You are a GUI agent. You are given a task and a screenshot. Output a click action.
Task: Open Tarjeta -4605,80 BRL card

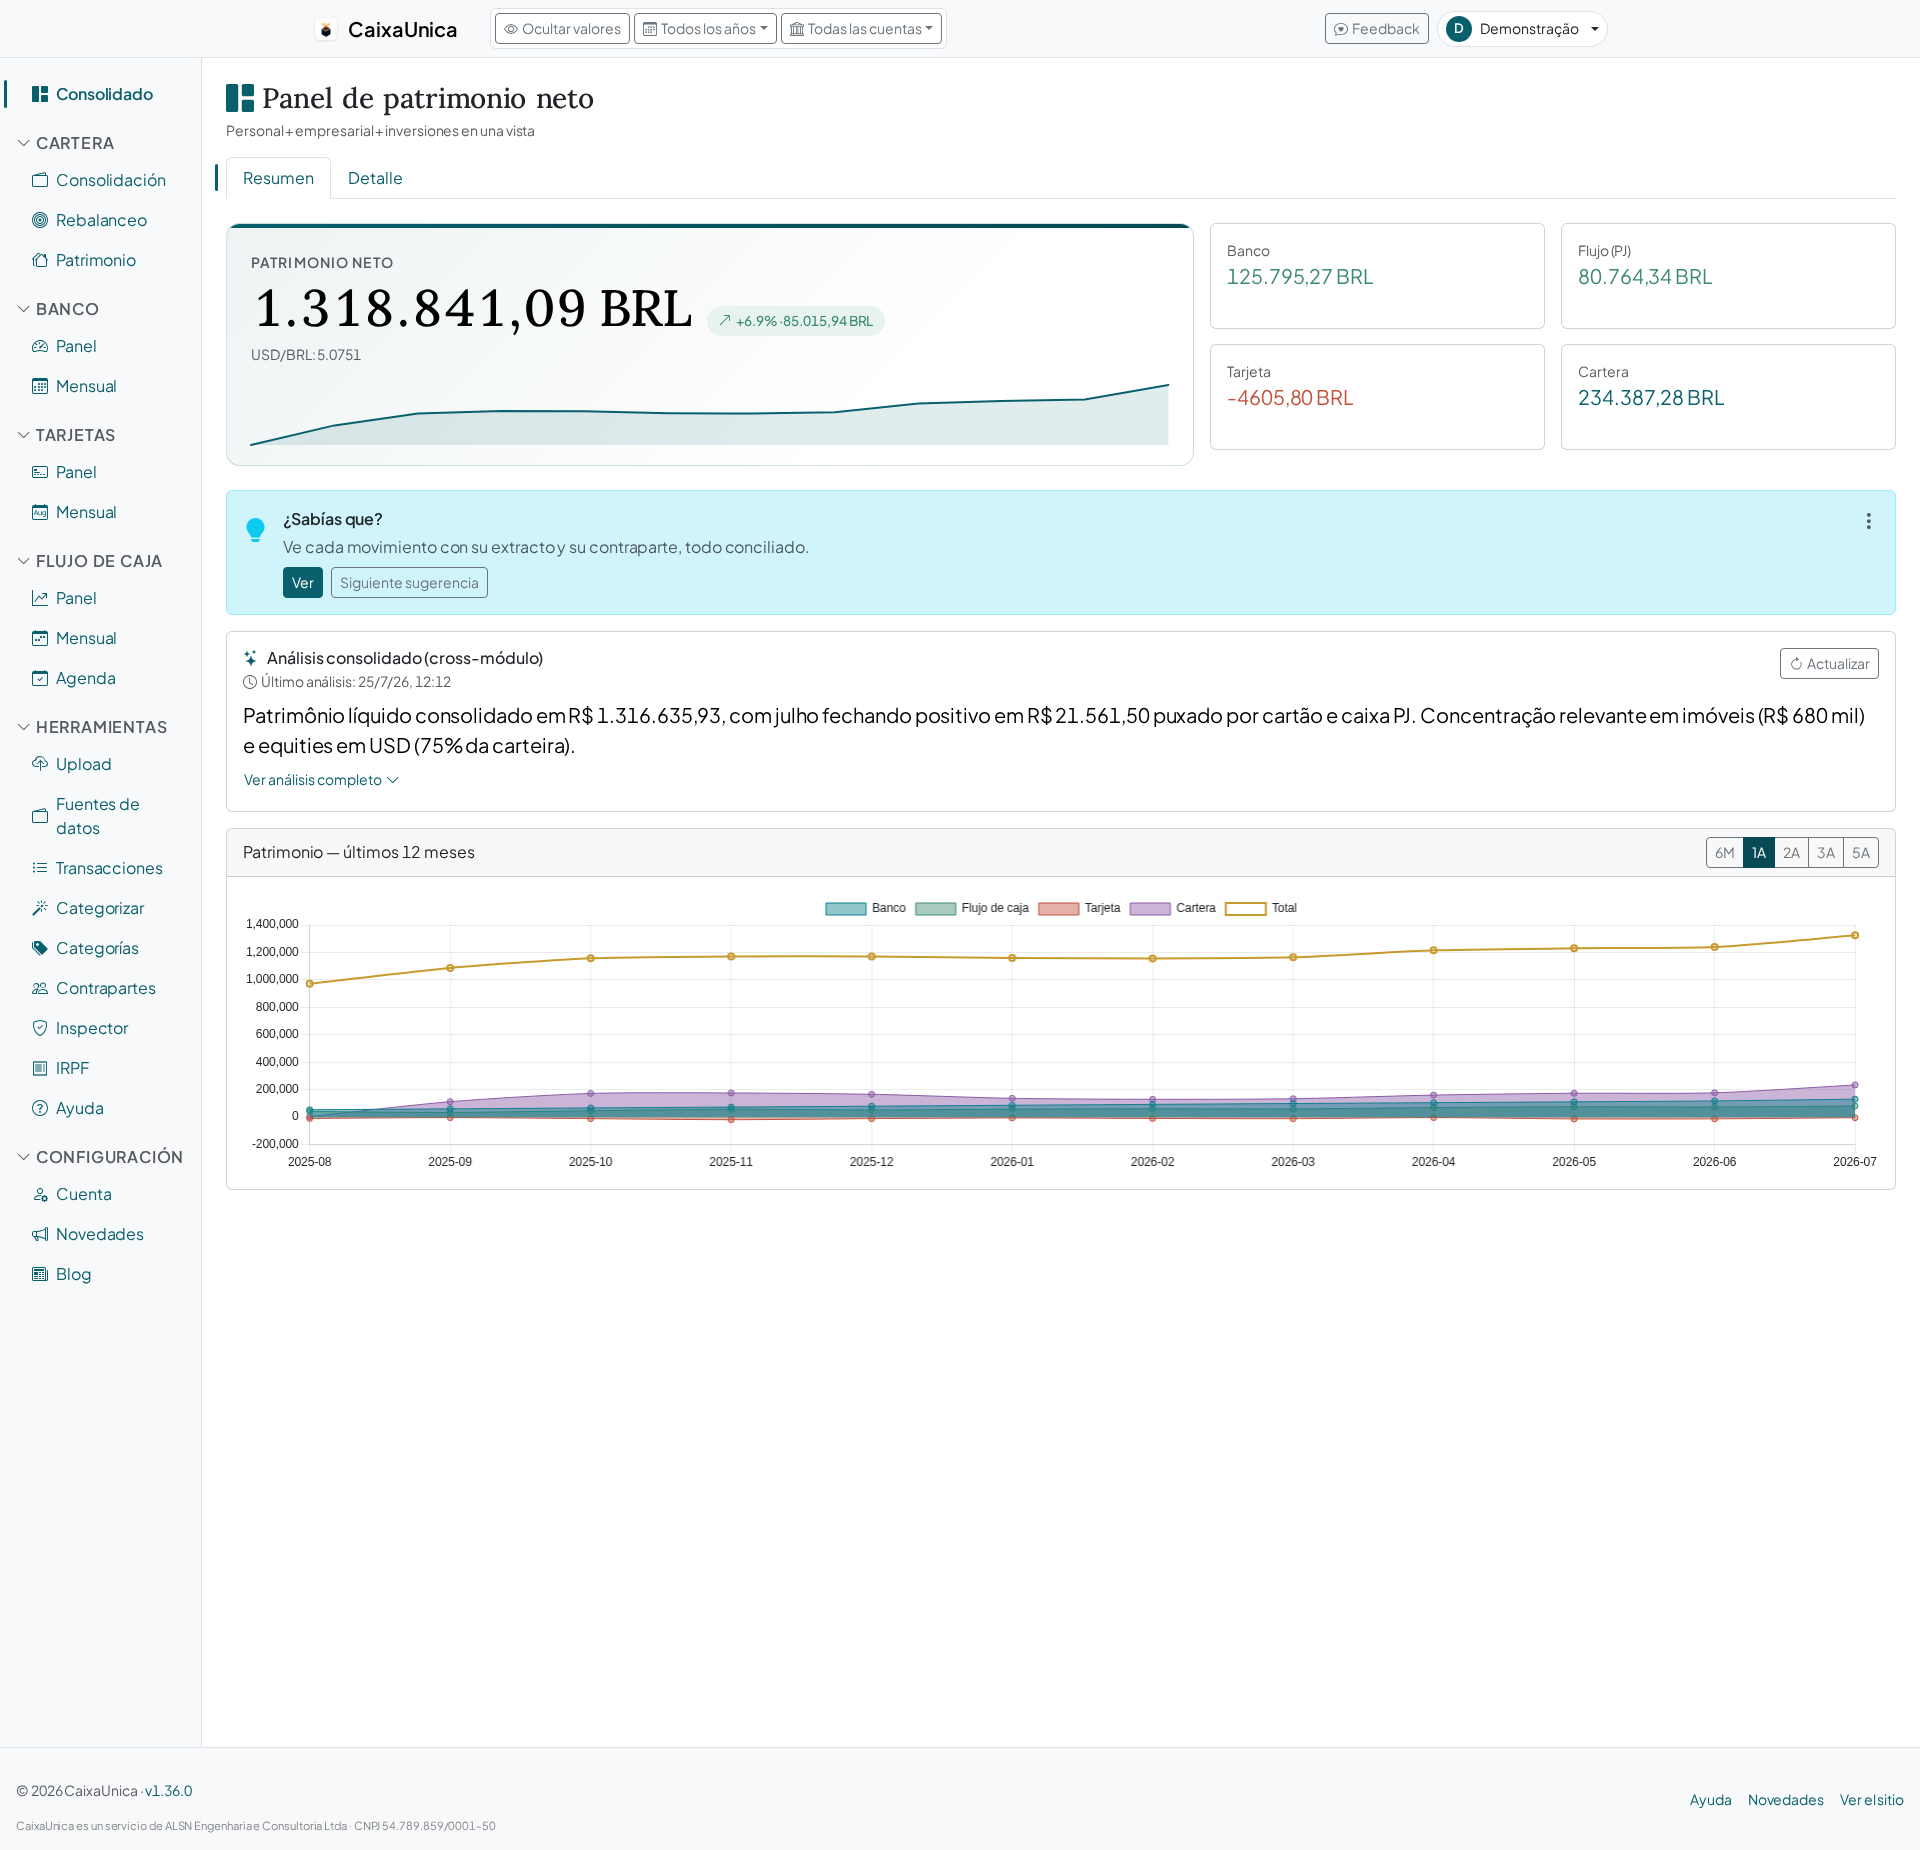click(1377, 397)
